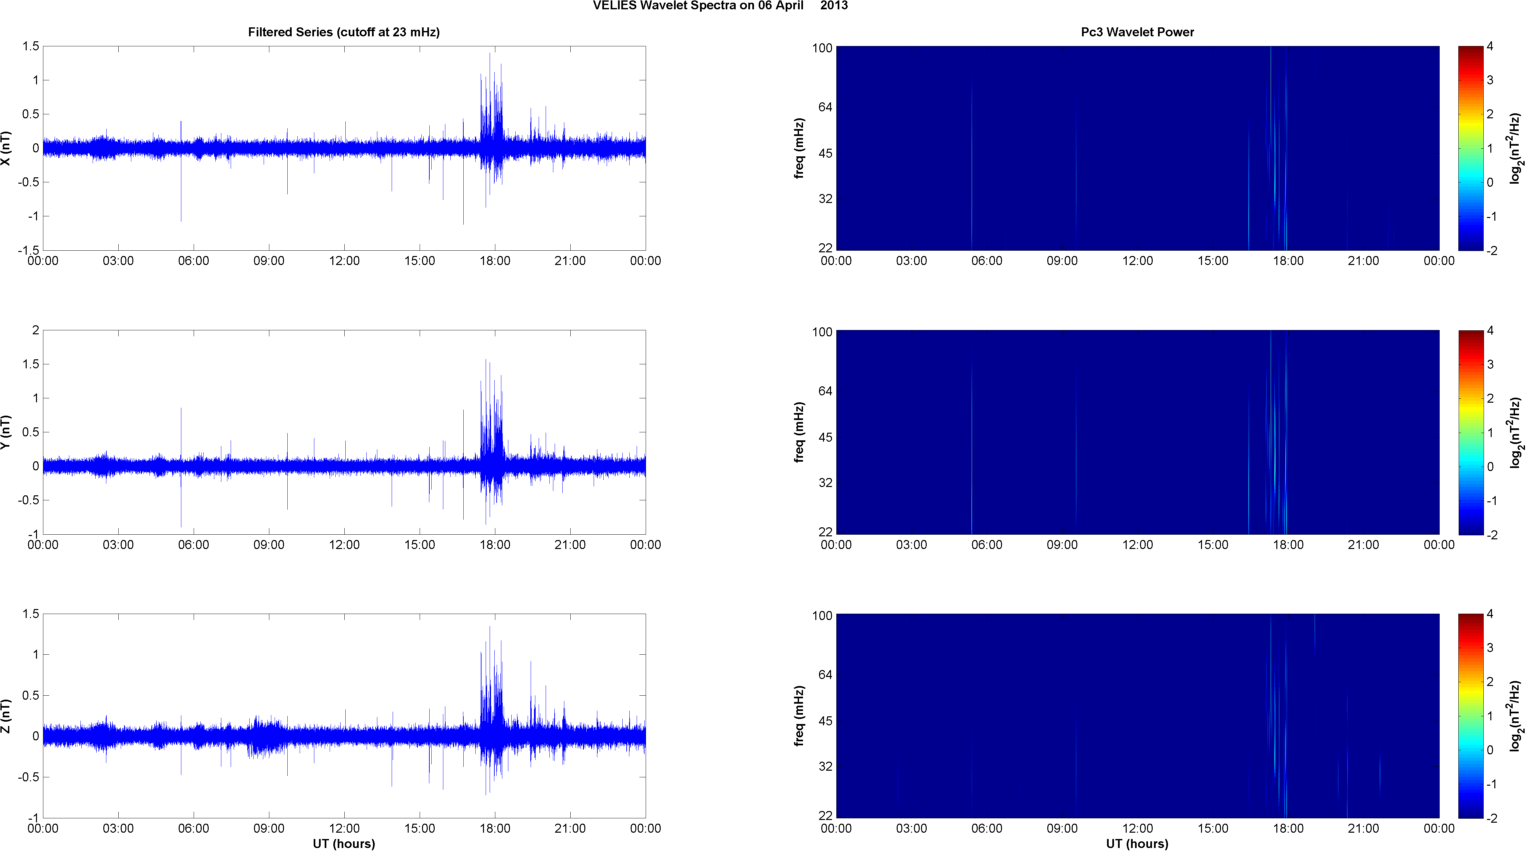Click the 4 tick on the top color bar
1526x851 pixels.
pyautogui.click(x=1490, y=46)
